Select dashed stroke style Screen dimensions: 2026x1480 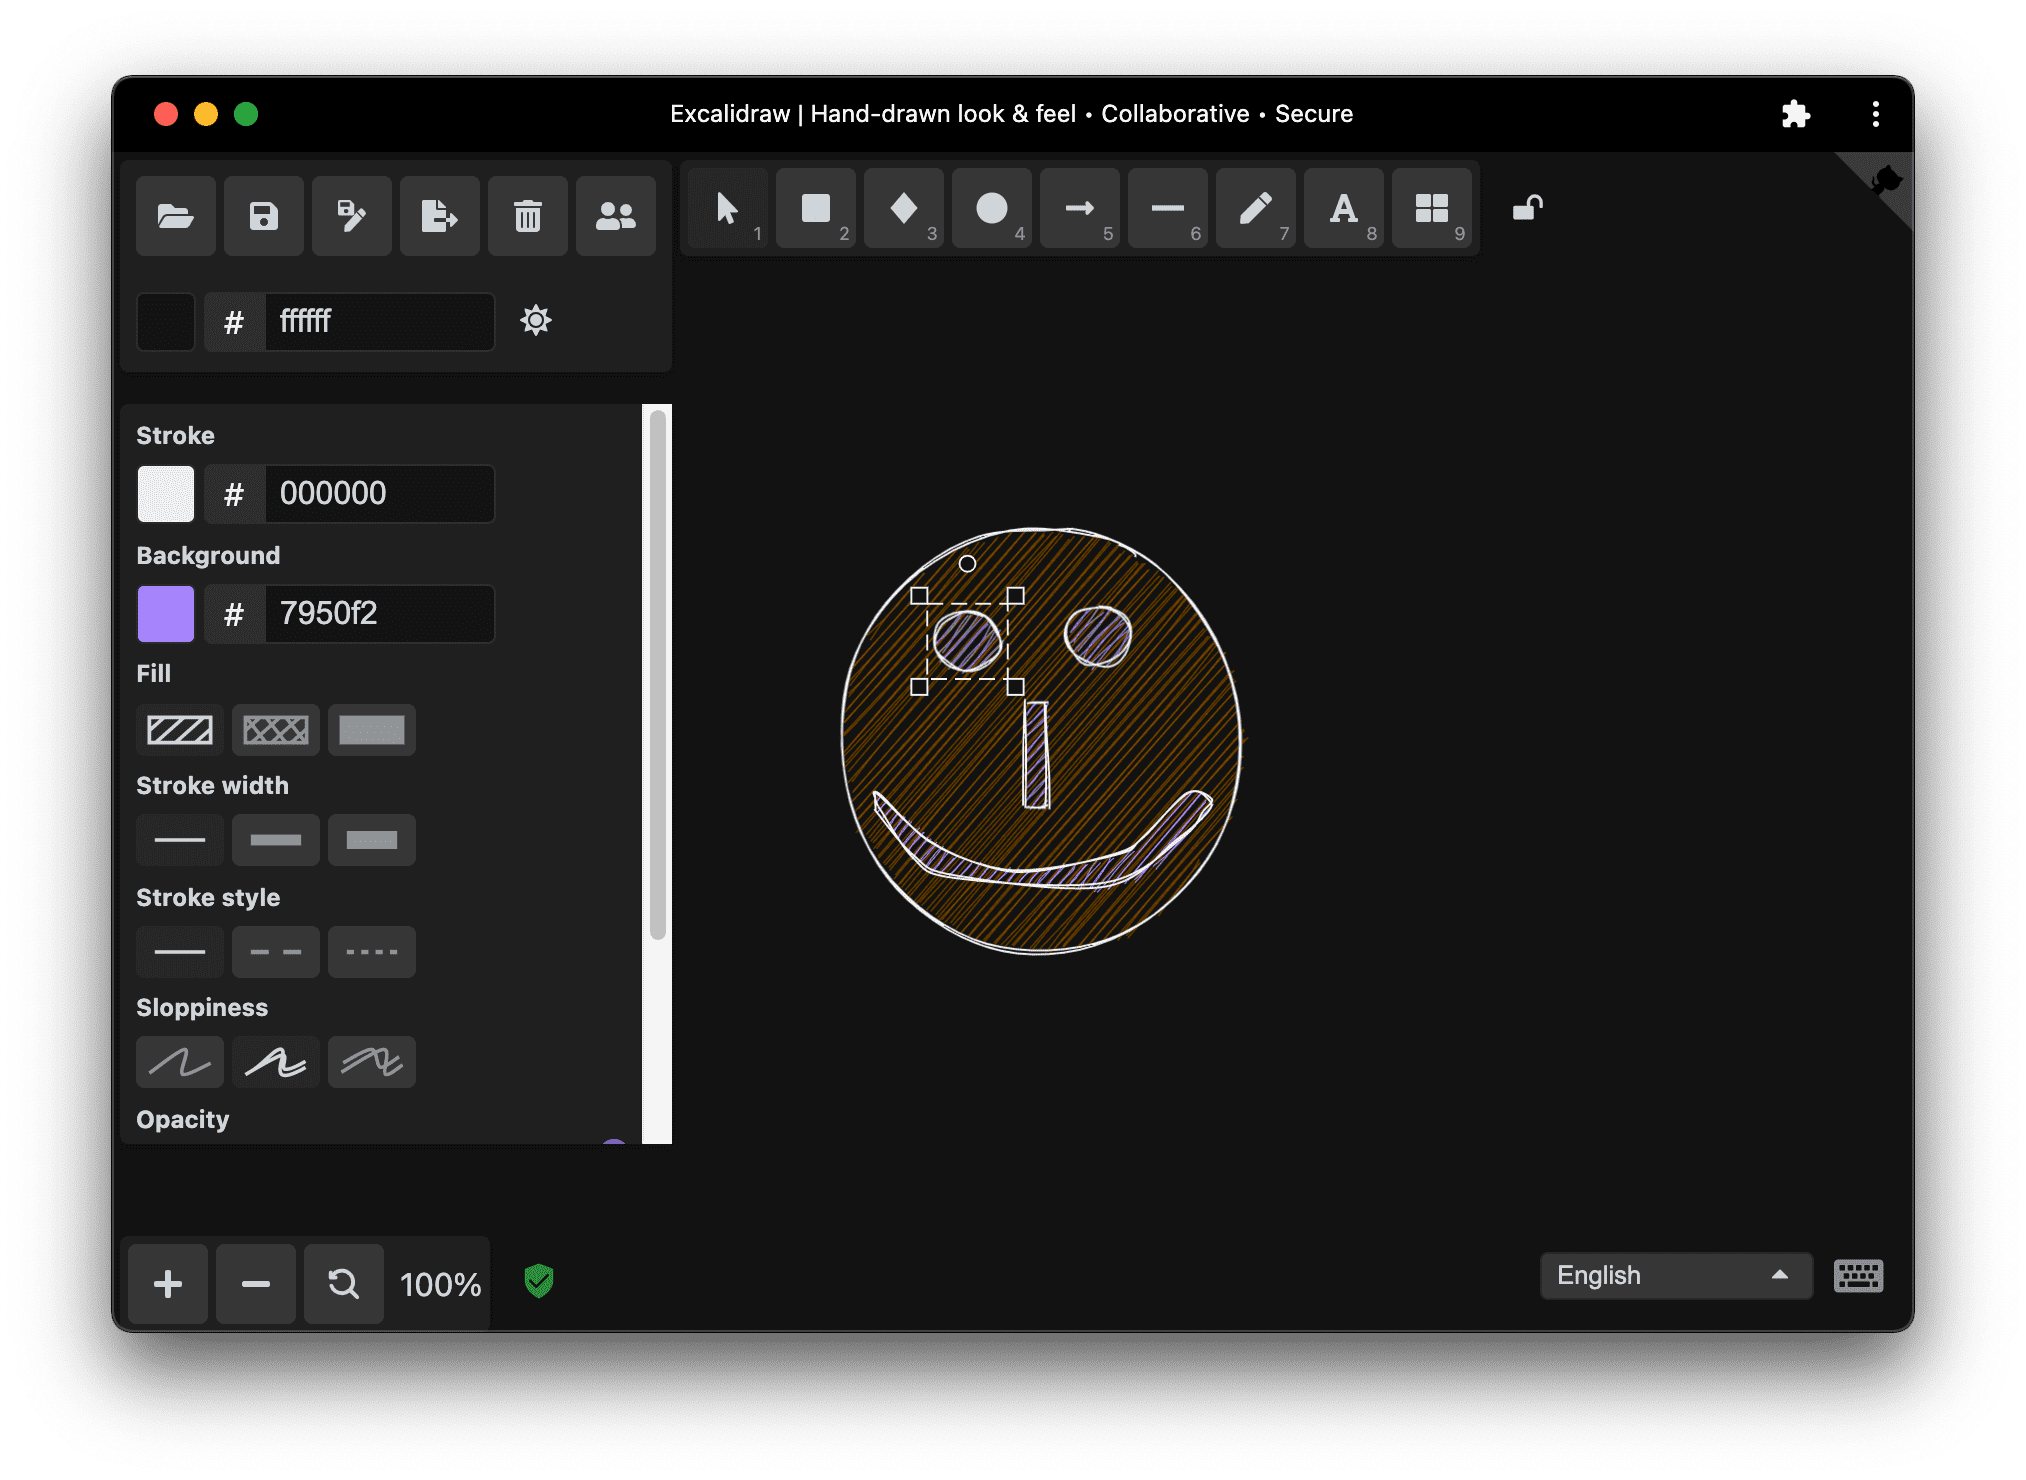click(x=275, y=952)
